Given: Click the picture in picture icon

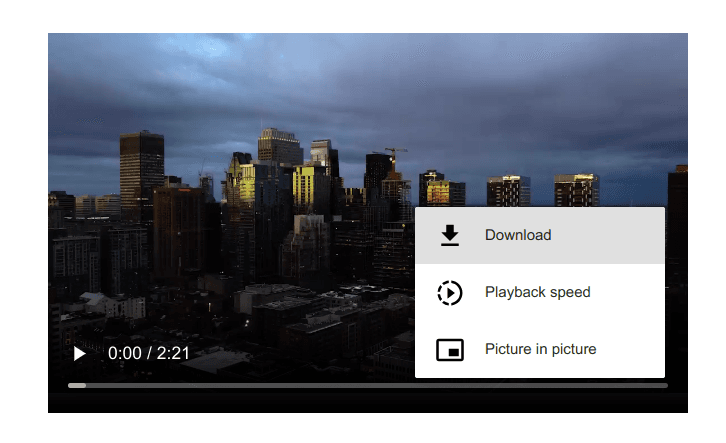Looking at the screenshot, I should point(450,350).
